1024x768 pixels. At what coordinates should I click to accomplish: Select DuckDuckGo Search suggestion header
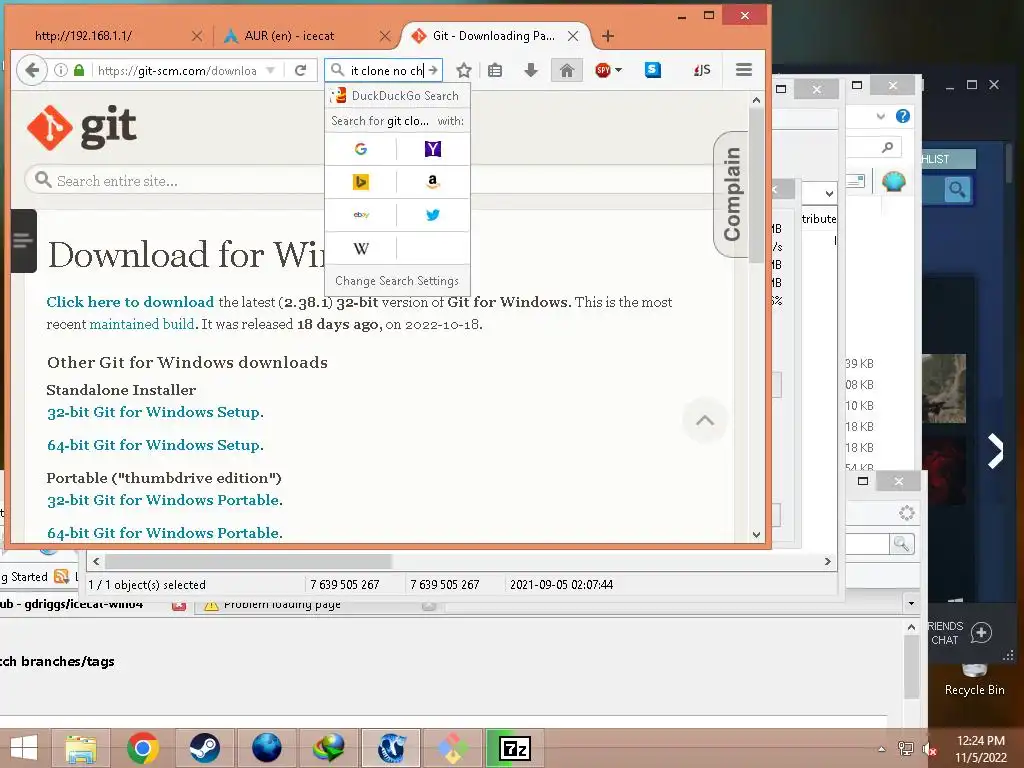(397, 95)
